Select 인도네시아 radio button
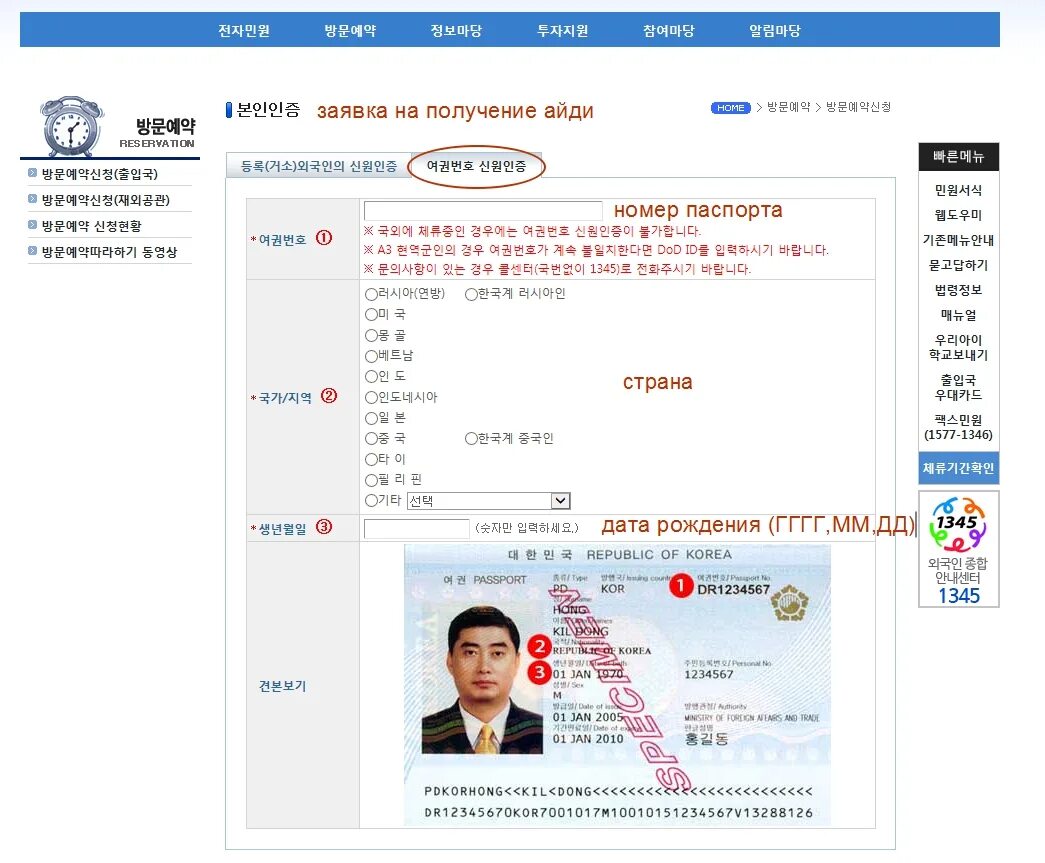1045x863 pixels. coord(371,397)
